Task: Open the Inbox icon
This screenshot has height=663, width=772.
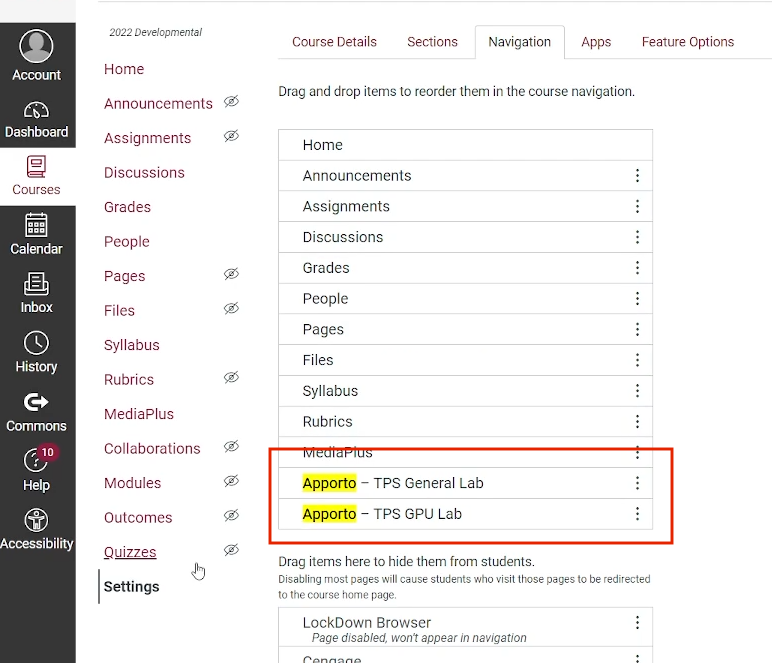Action: [37, 284]
